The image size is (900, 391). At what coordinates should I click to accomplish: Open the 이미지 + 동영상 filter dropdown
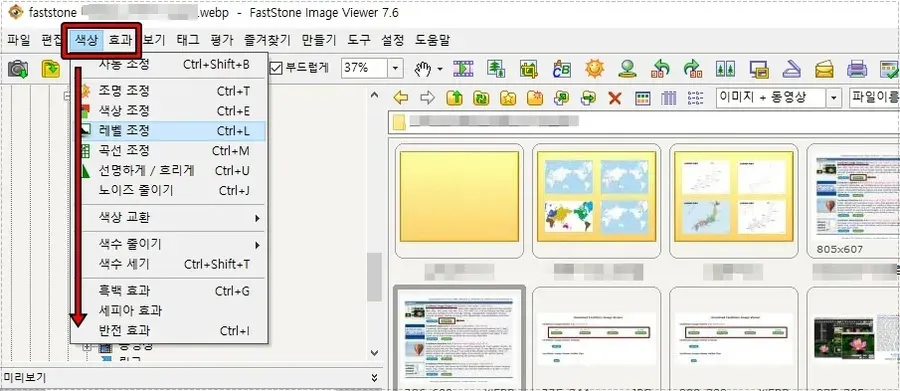pos(834,98)
